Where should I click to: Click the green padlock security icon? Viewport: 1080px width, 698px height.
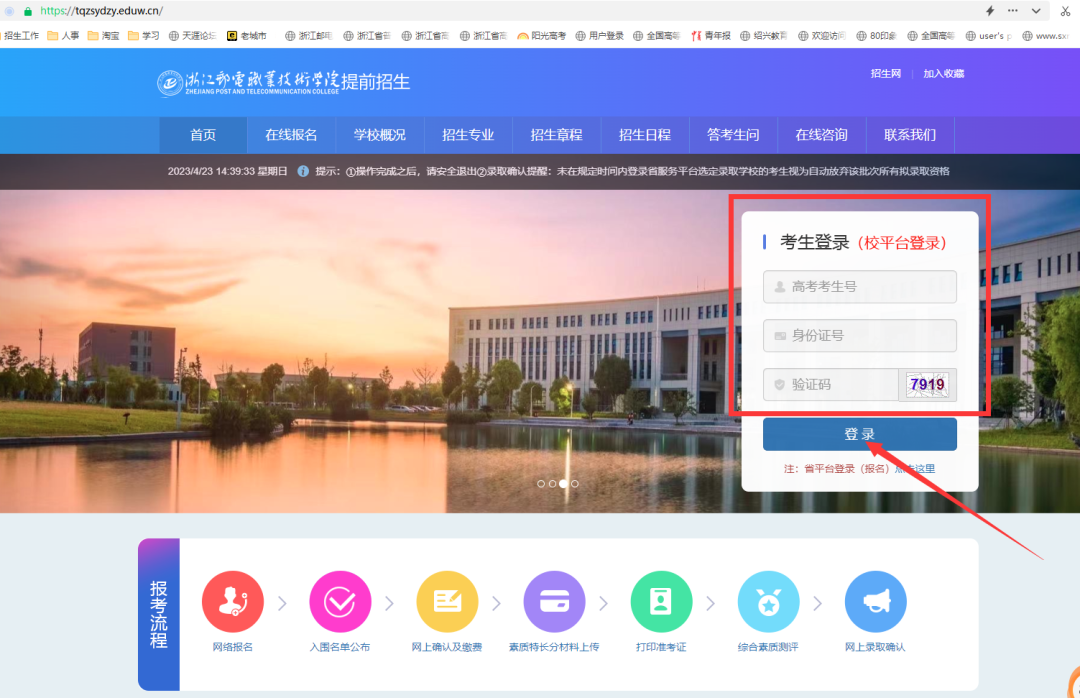pyautogui.click(x=28, y=11)
